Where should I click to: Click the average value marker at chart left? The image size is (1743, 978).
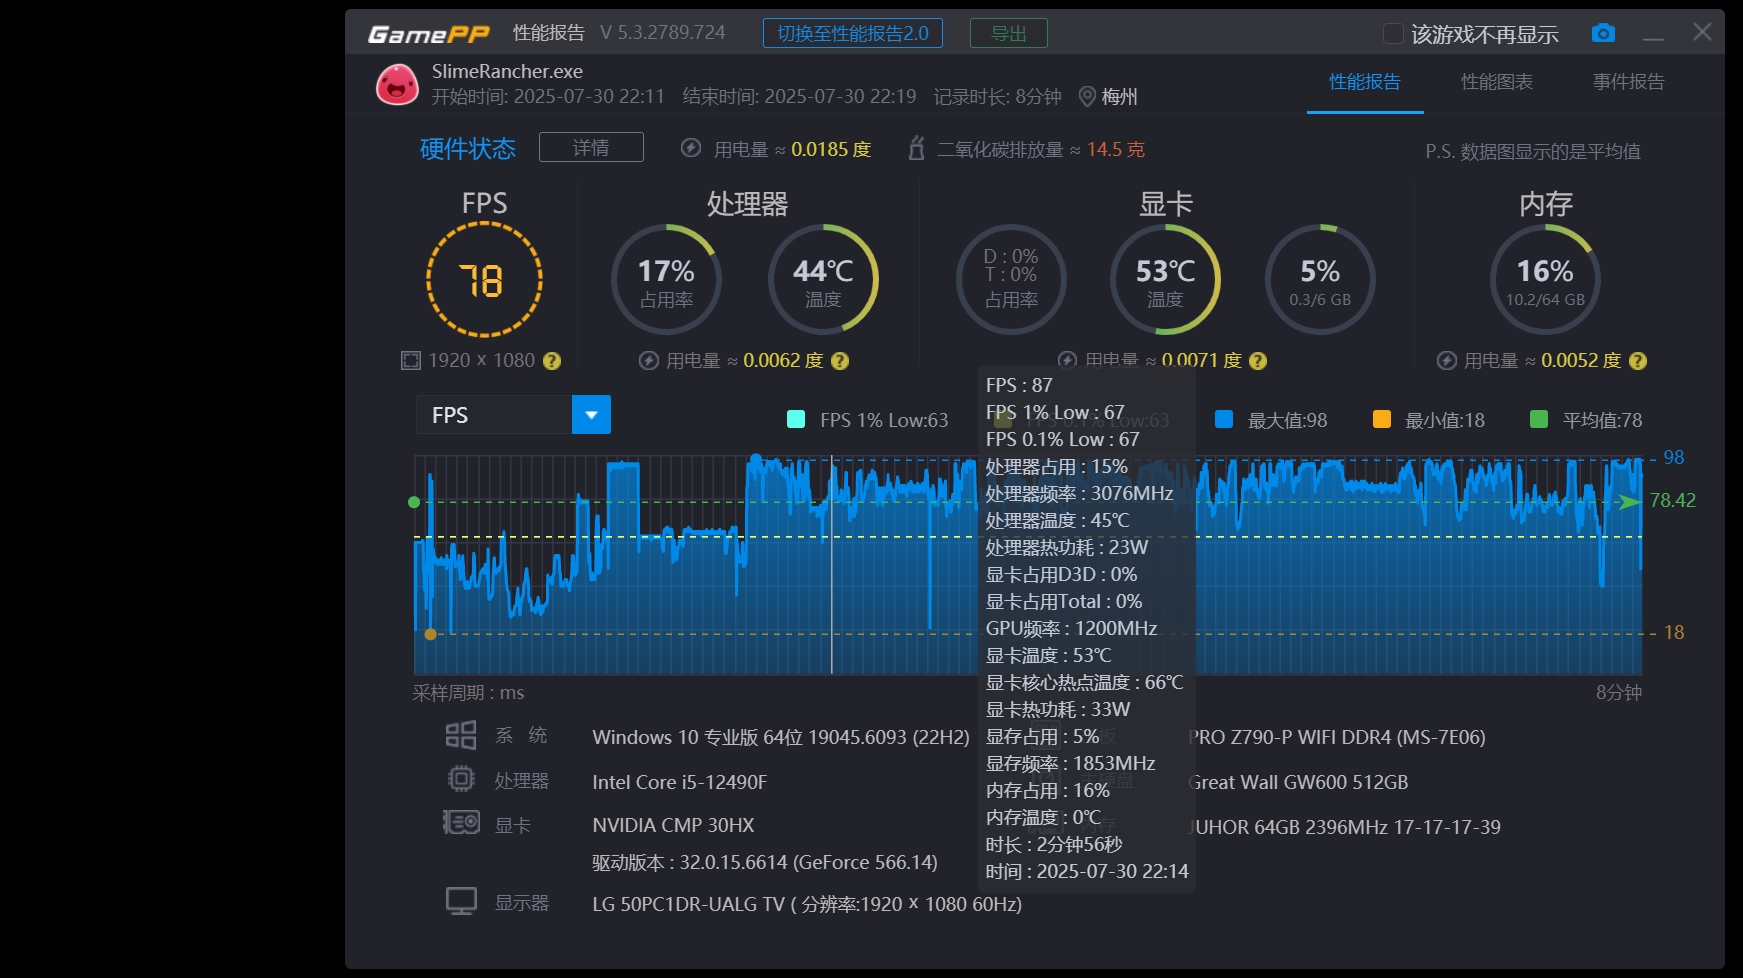pos(414,502)
